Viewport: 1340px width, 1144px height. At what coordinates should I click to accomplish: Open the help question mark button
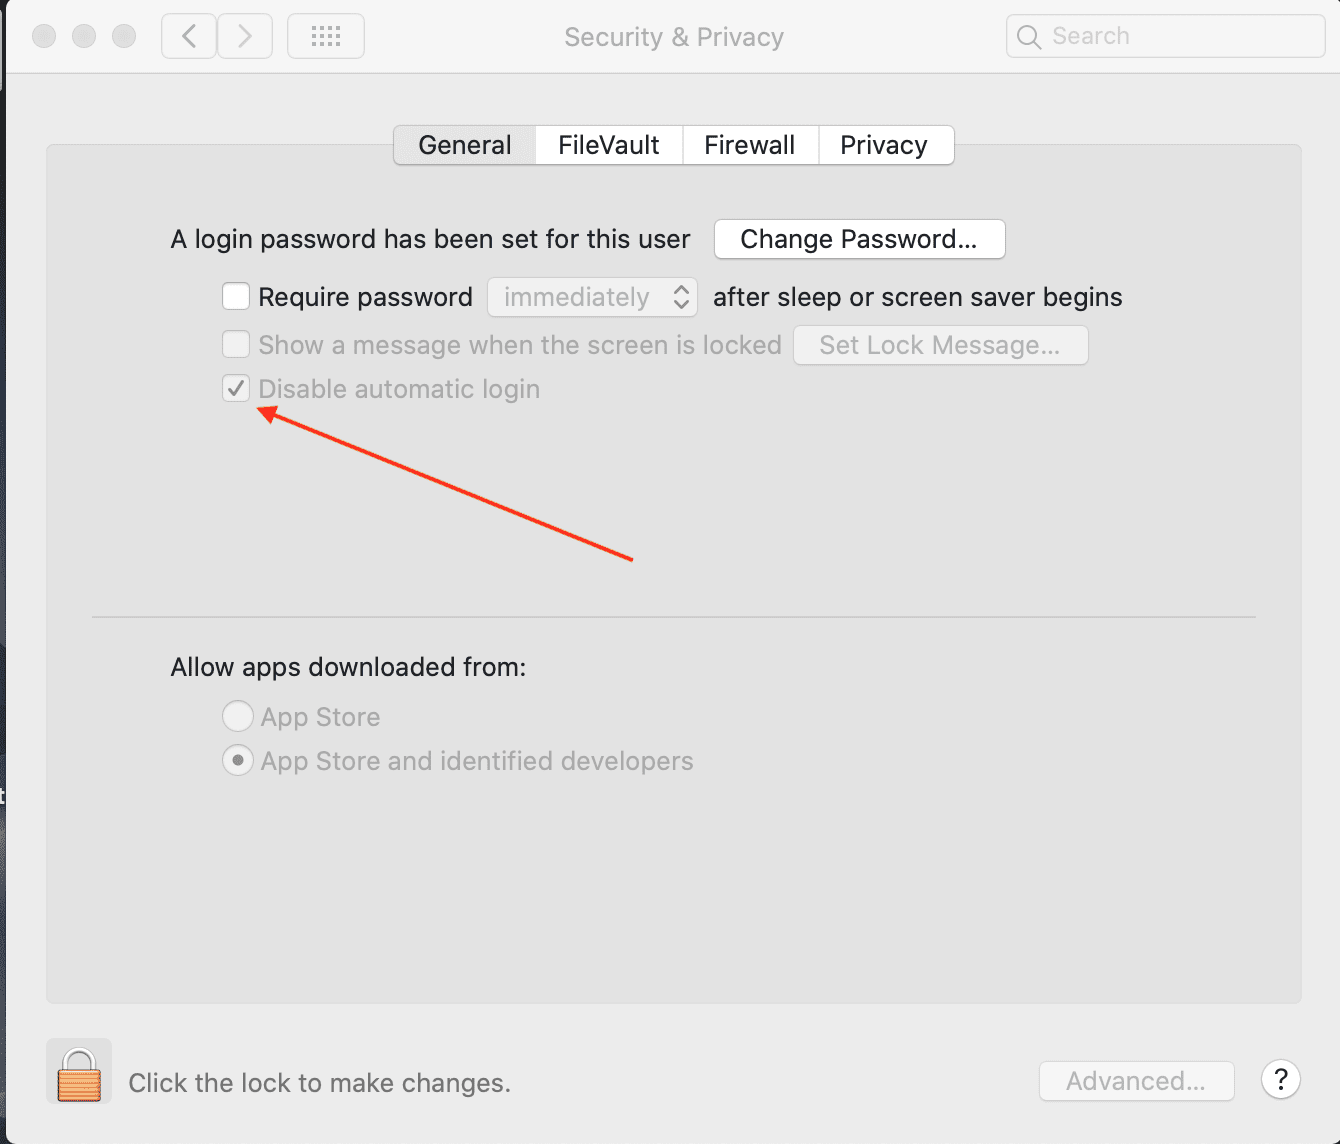click(1280, 1080)
